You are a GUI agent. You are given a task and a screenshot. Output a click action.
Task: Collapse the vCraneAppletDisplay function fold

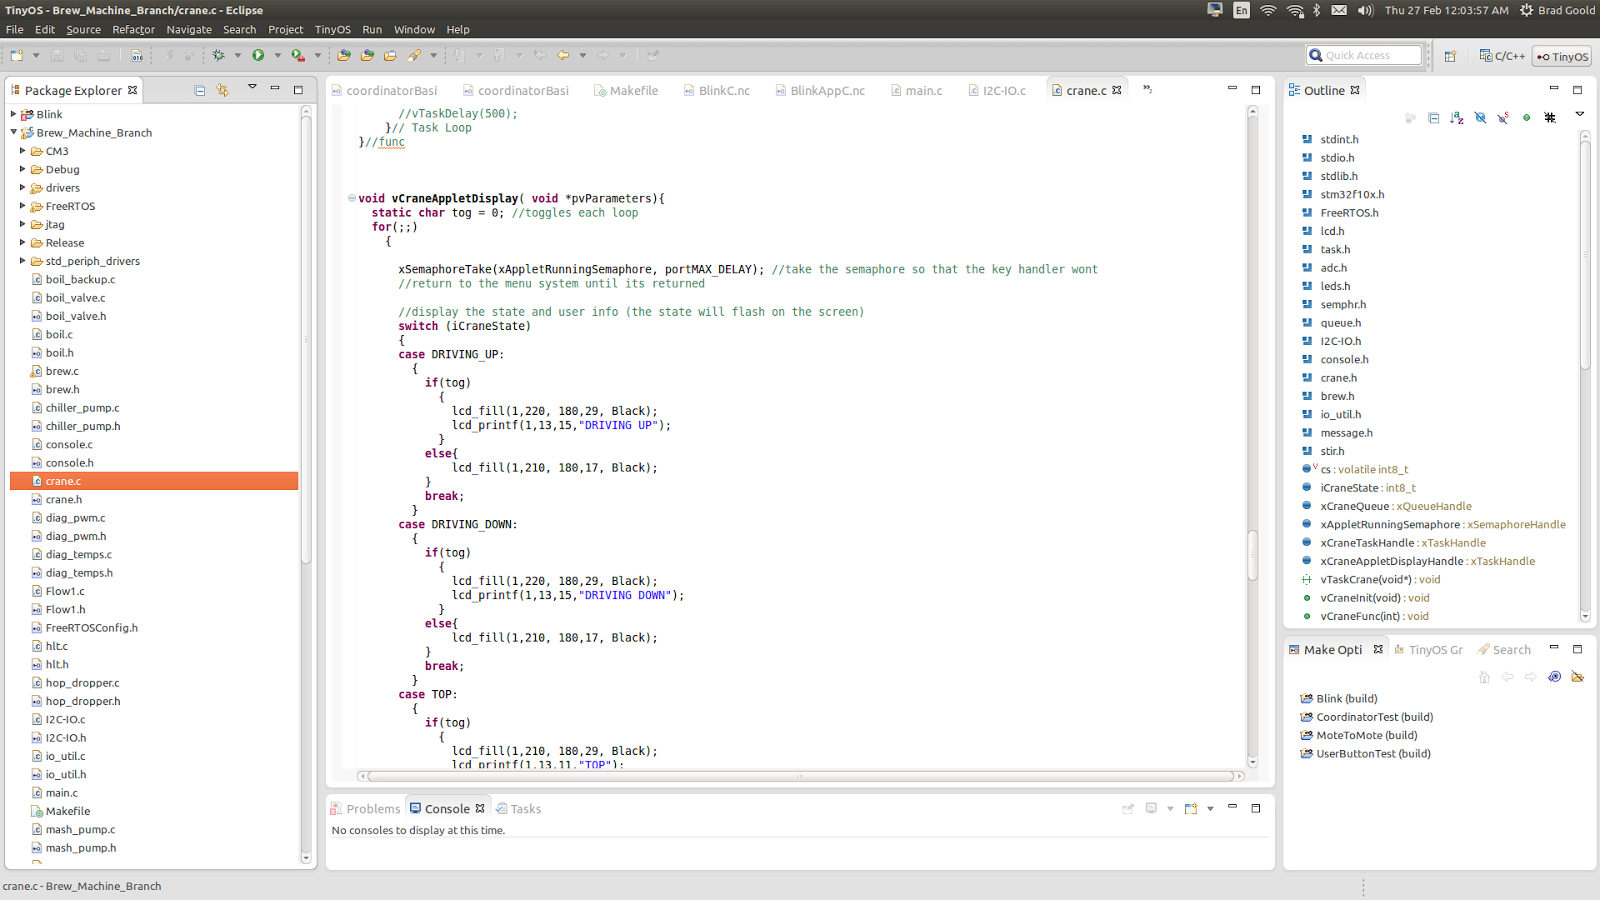[352, 198]
